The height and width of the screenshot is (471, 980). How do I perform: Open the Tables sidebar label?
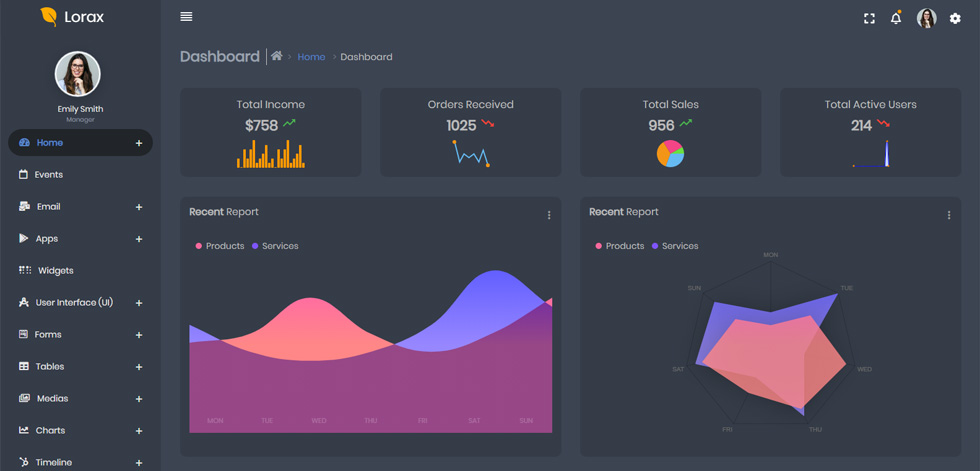pyautogui.click(x=50, y=367)
